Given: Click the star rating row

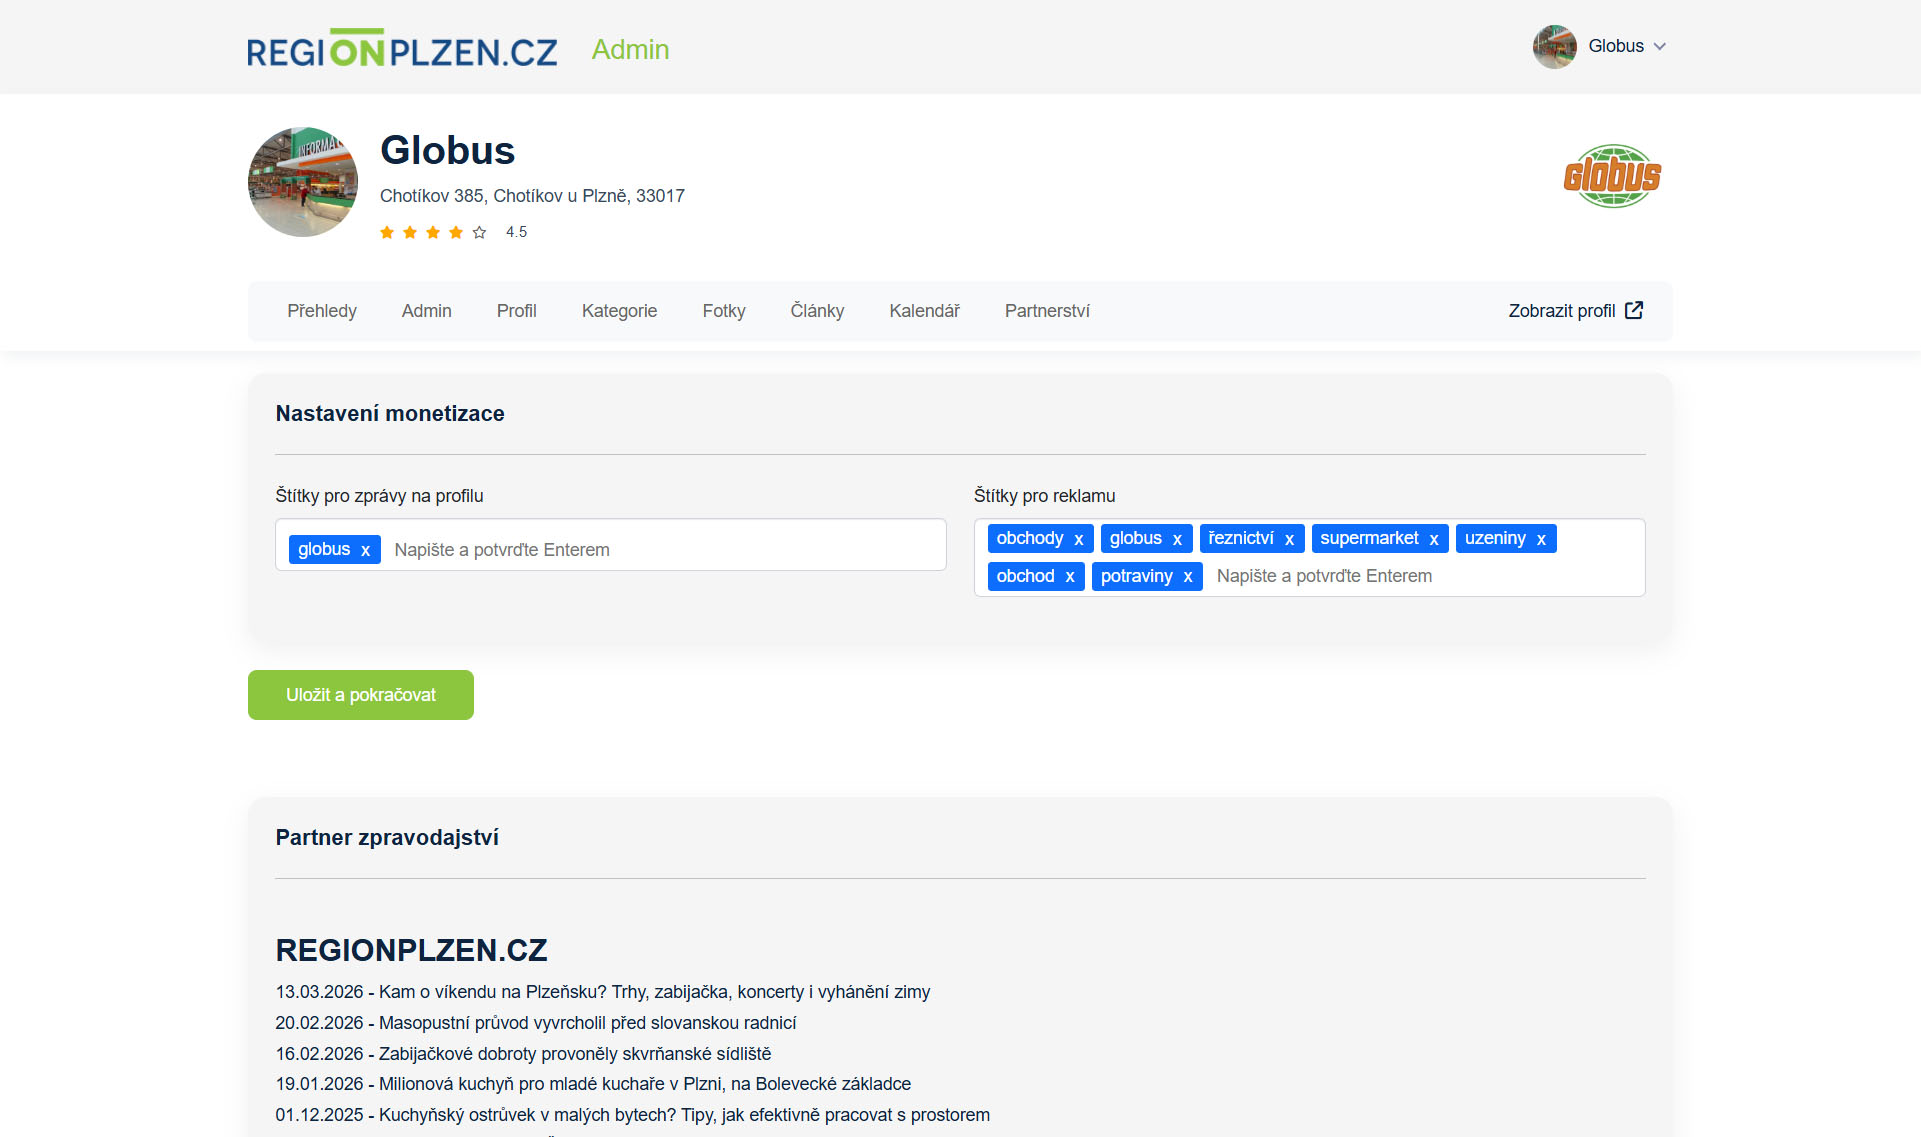Looking at the screenshot, I should tap(433, 232).
